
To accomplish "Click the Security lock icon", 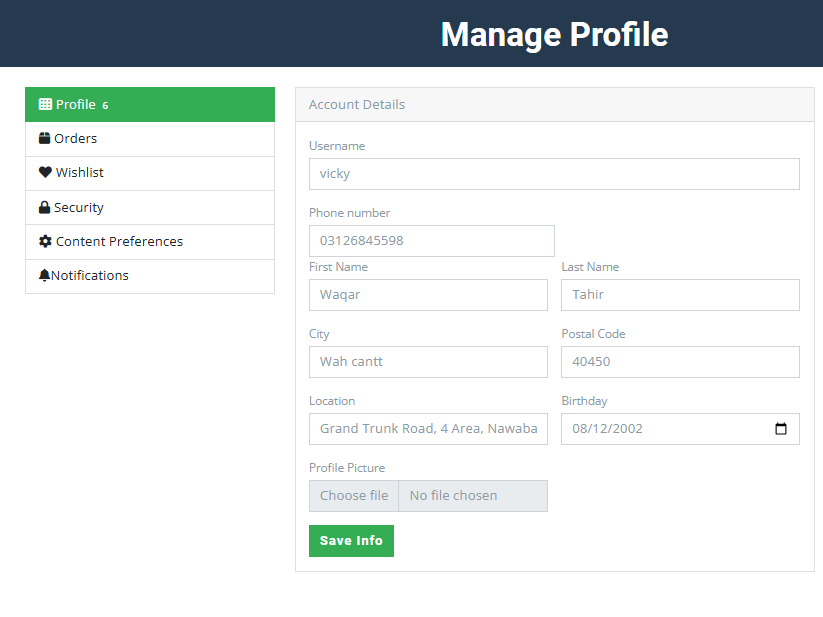I will tap(44, 207).
